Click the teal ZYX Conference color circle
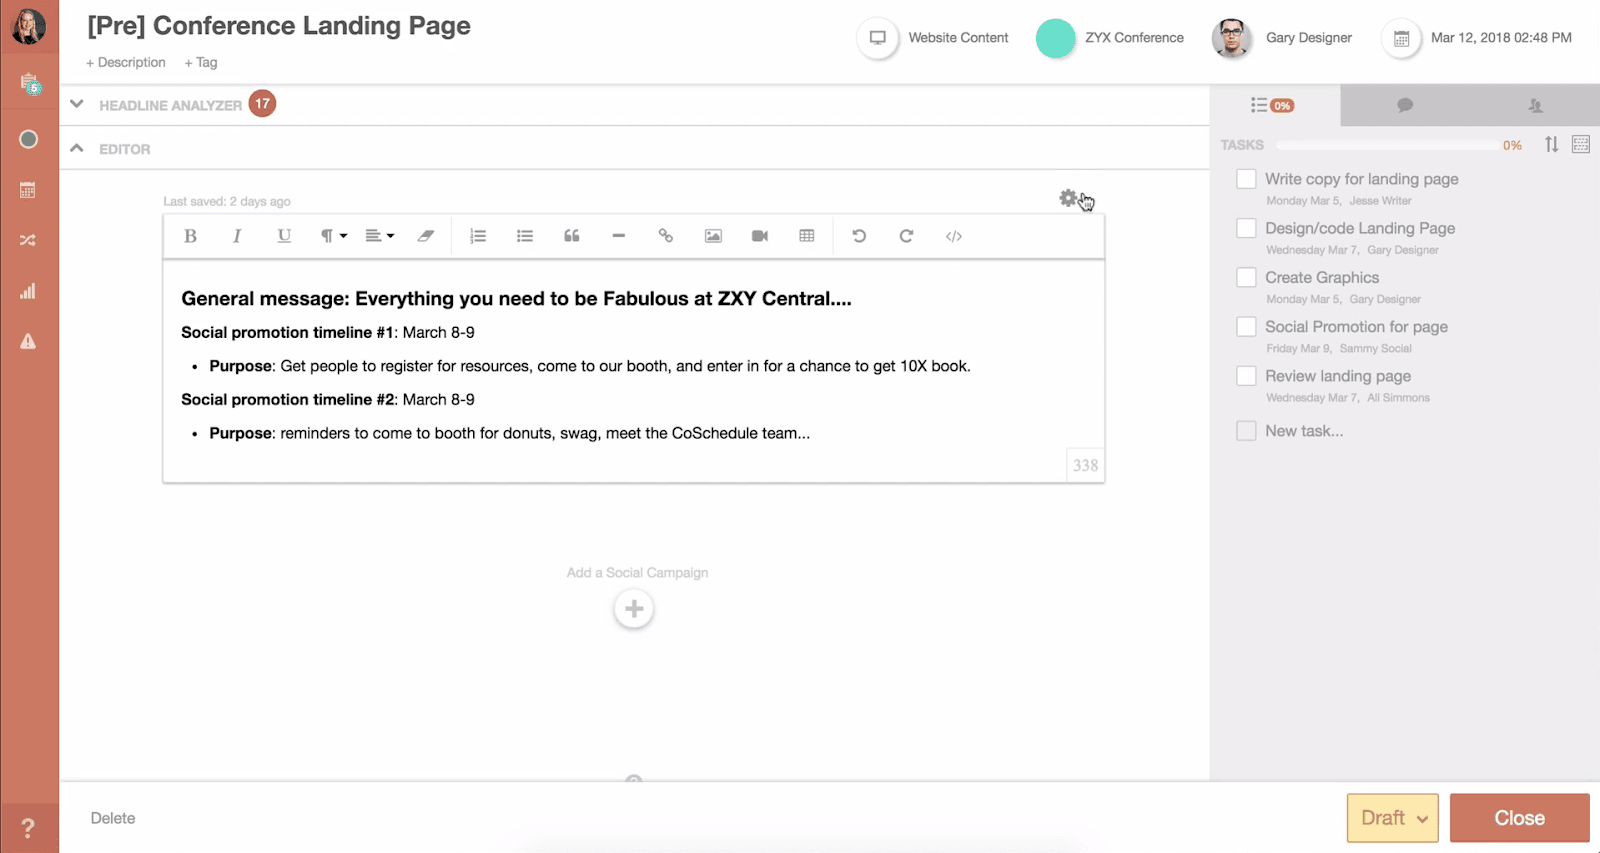The image size is (1600, 853). 1055,38
